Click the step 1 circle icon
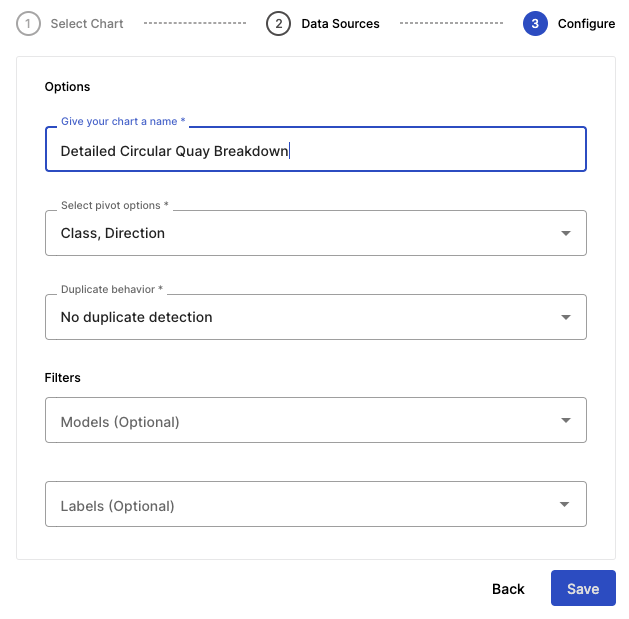 point(29,23)
